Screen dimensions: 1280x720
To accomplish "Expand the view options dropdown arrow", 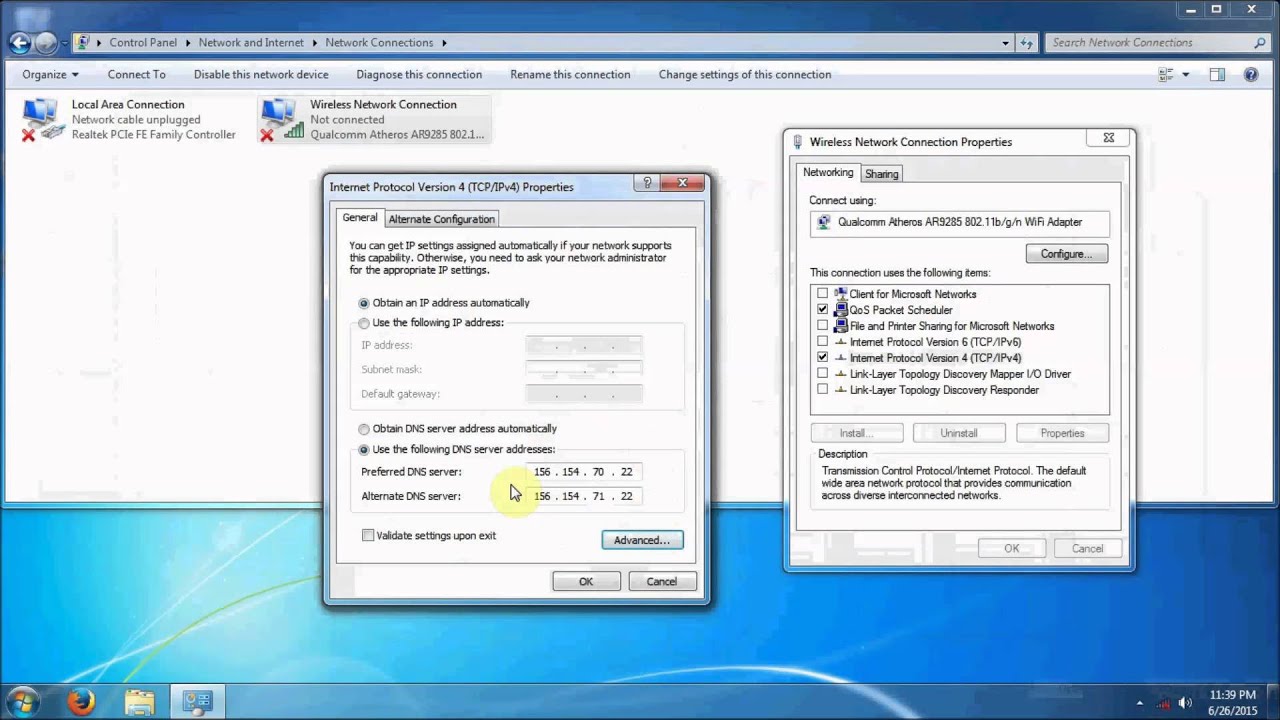I will coord(1186,74).
